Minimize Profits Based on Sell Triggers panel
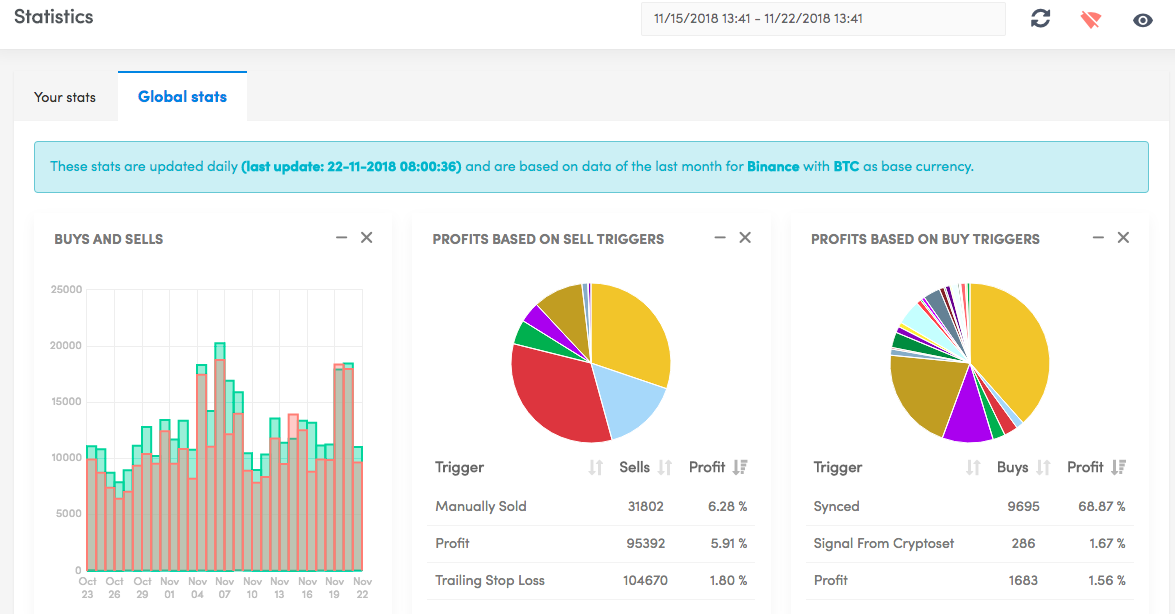Image resolution: width=1175 pixels, height=614 pixels. [x=720, y=238]
